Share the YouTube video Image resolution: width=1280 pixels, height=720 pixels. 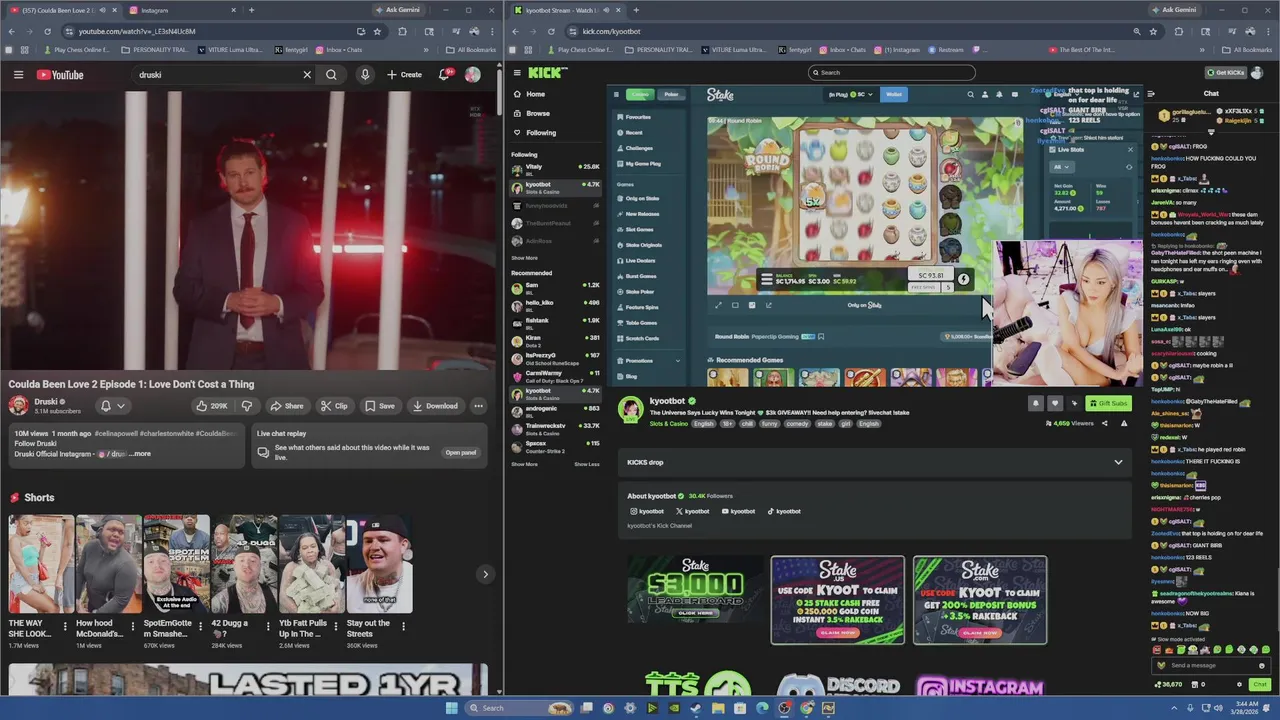pos(286,406)
